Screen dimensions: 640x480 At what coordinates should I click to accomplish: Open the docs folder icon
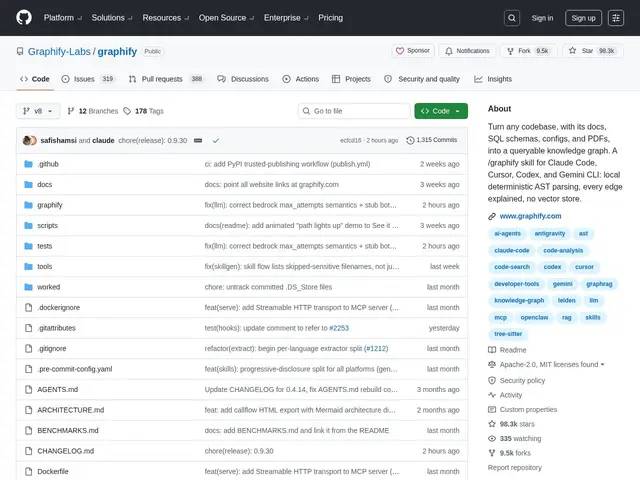tap(28, 184)
